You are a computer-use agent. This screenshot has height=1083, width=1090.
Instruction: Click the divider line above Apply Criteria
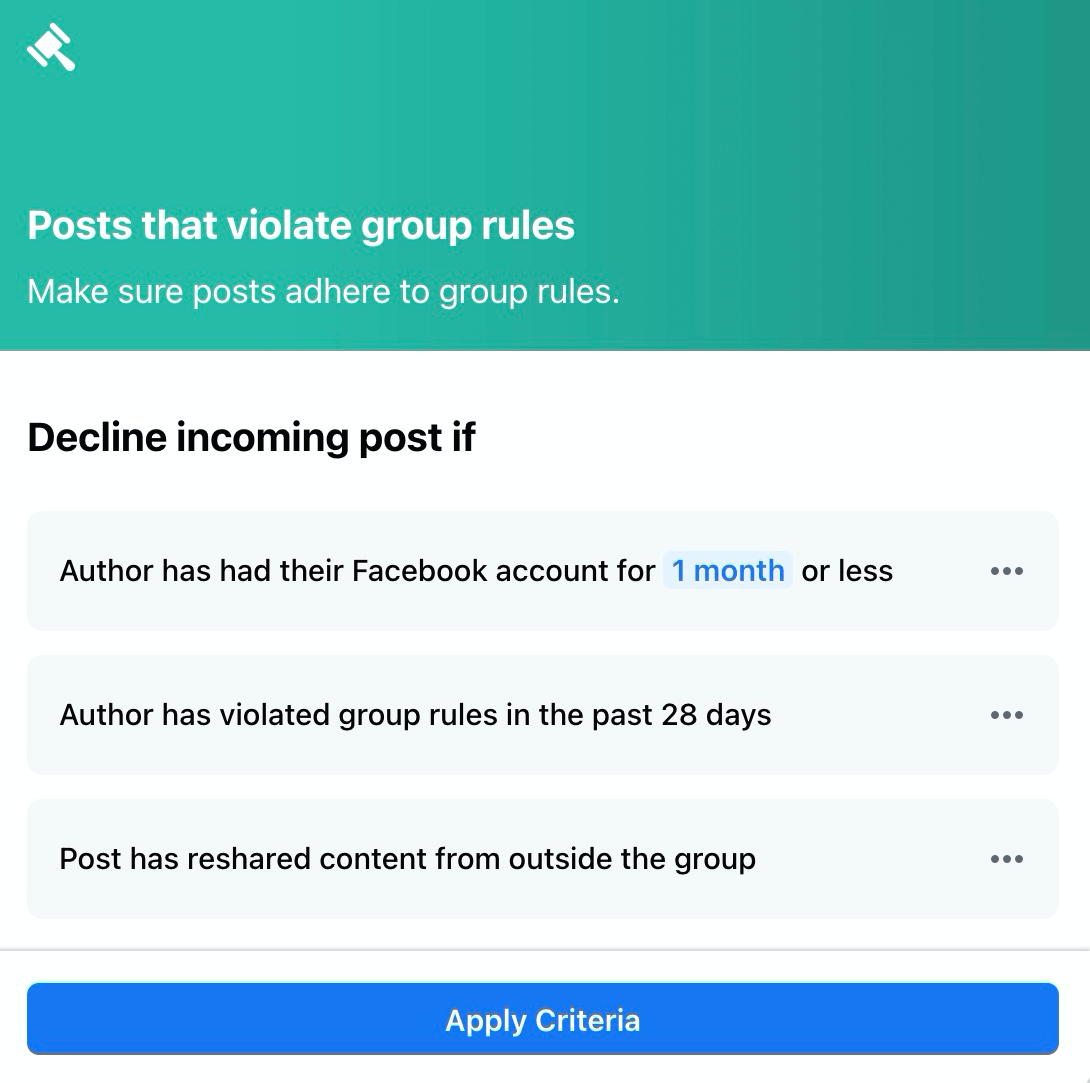coord(545,950)
